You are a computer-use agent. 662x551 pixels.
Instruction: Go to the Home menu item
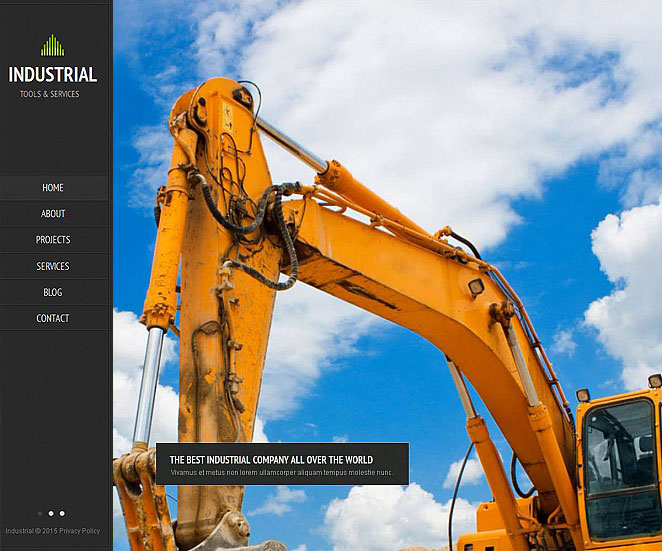click(x=53, y=188)
